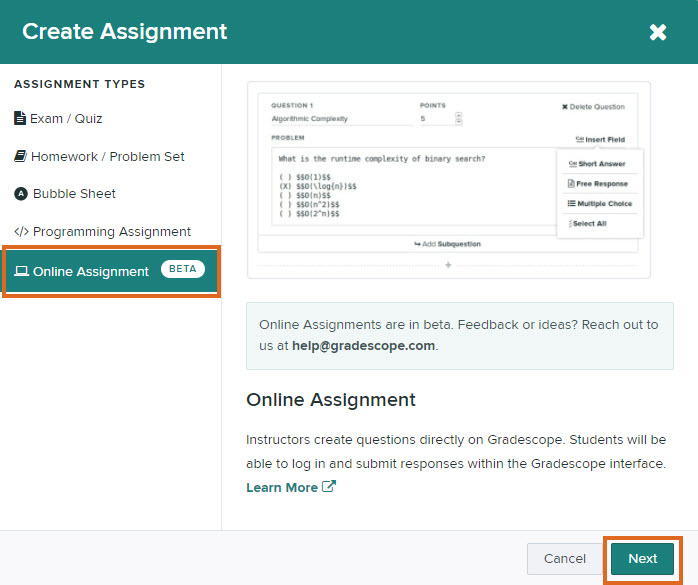Close the Create Assignment dialog with X
This screenshot has width=698, height=585.
point(657,32)
